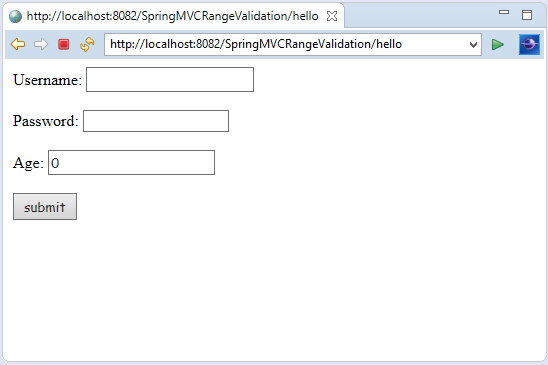Image resolution: width=548 pixels, height=365 pixels.
Task: Click the Age label text
Action: (28, 163)
